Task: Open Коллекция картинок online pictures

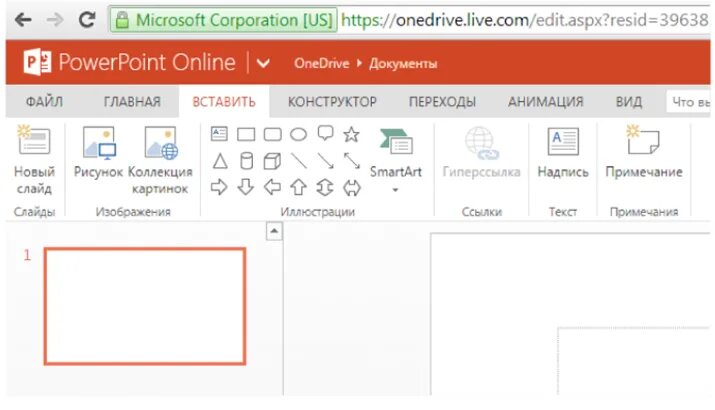Action: [x=160, y=160]
